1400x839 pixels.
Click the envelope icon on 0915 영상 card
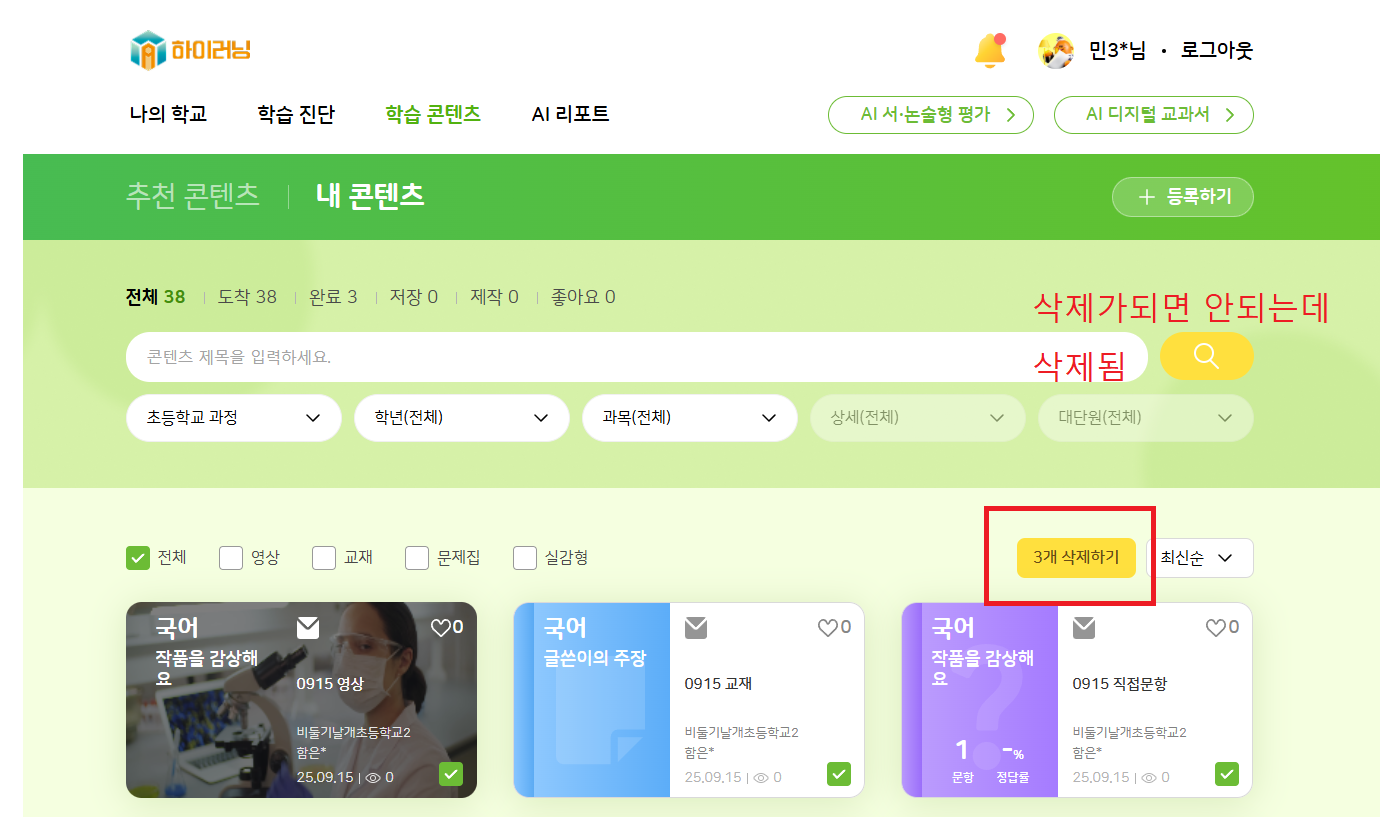(308, 627)
